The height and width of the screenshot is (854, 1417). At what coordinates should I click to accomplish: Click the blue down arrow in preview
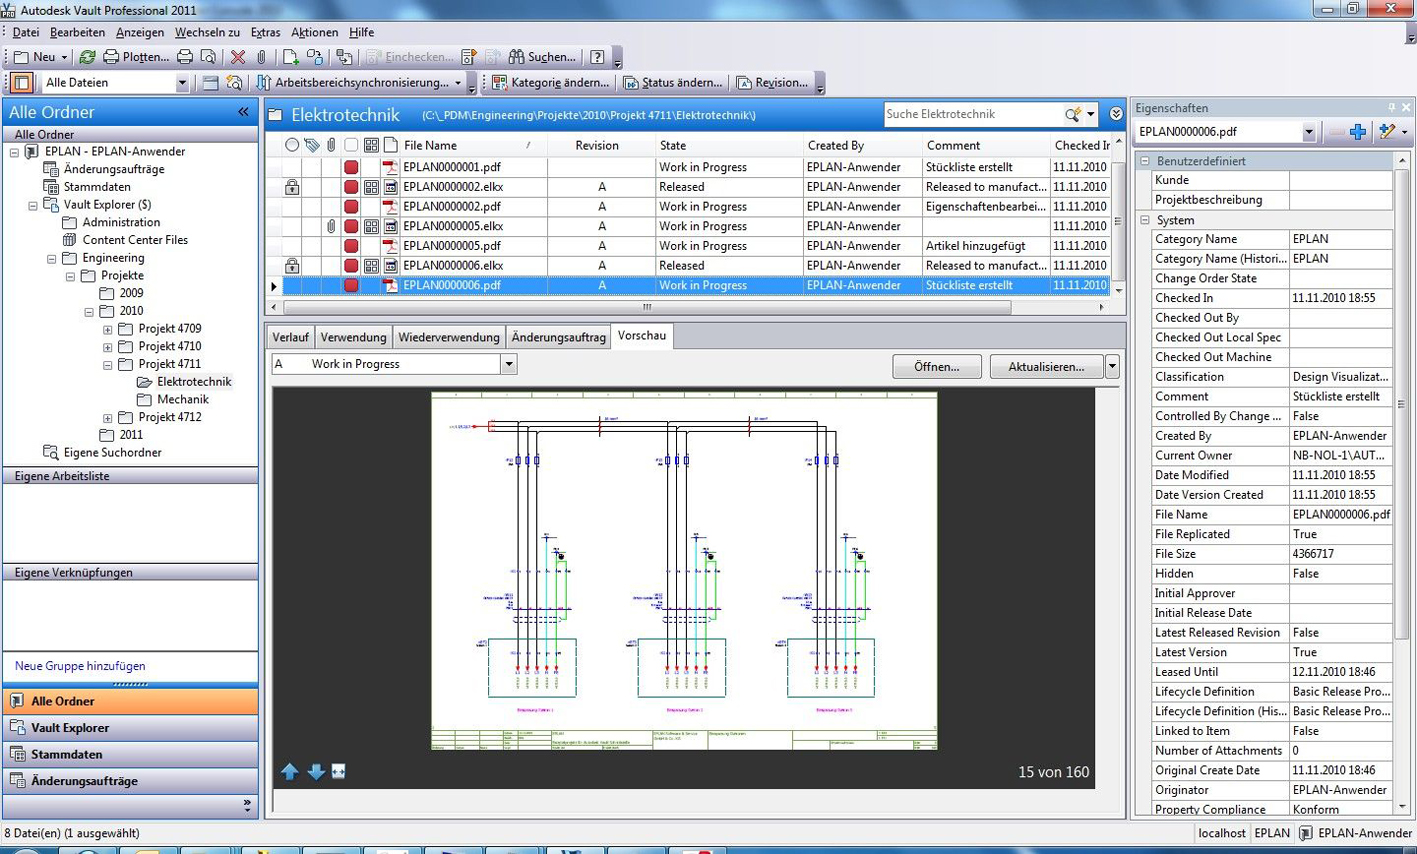[x=316, y=771]
